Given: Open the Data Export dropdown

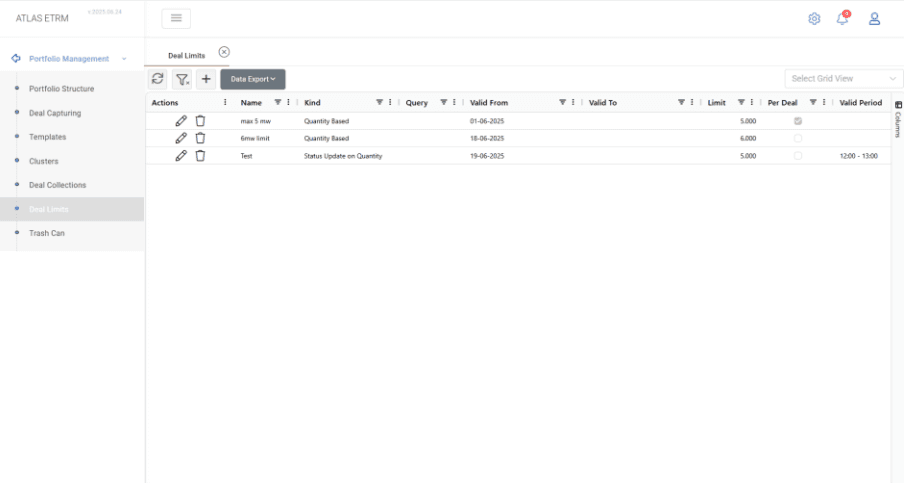Looking at the screenshot, I should (x=252, y=79).
